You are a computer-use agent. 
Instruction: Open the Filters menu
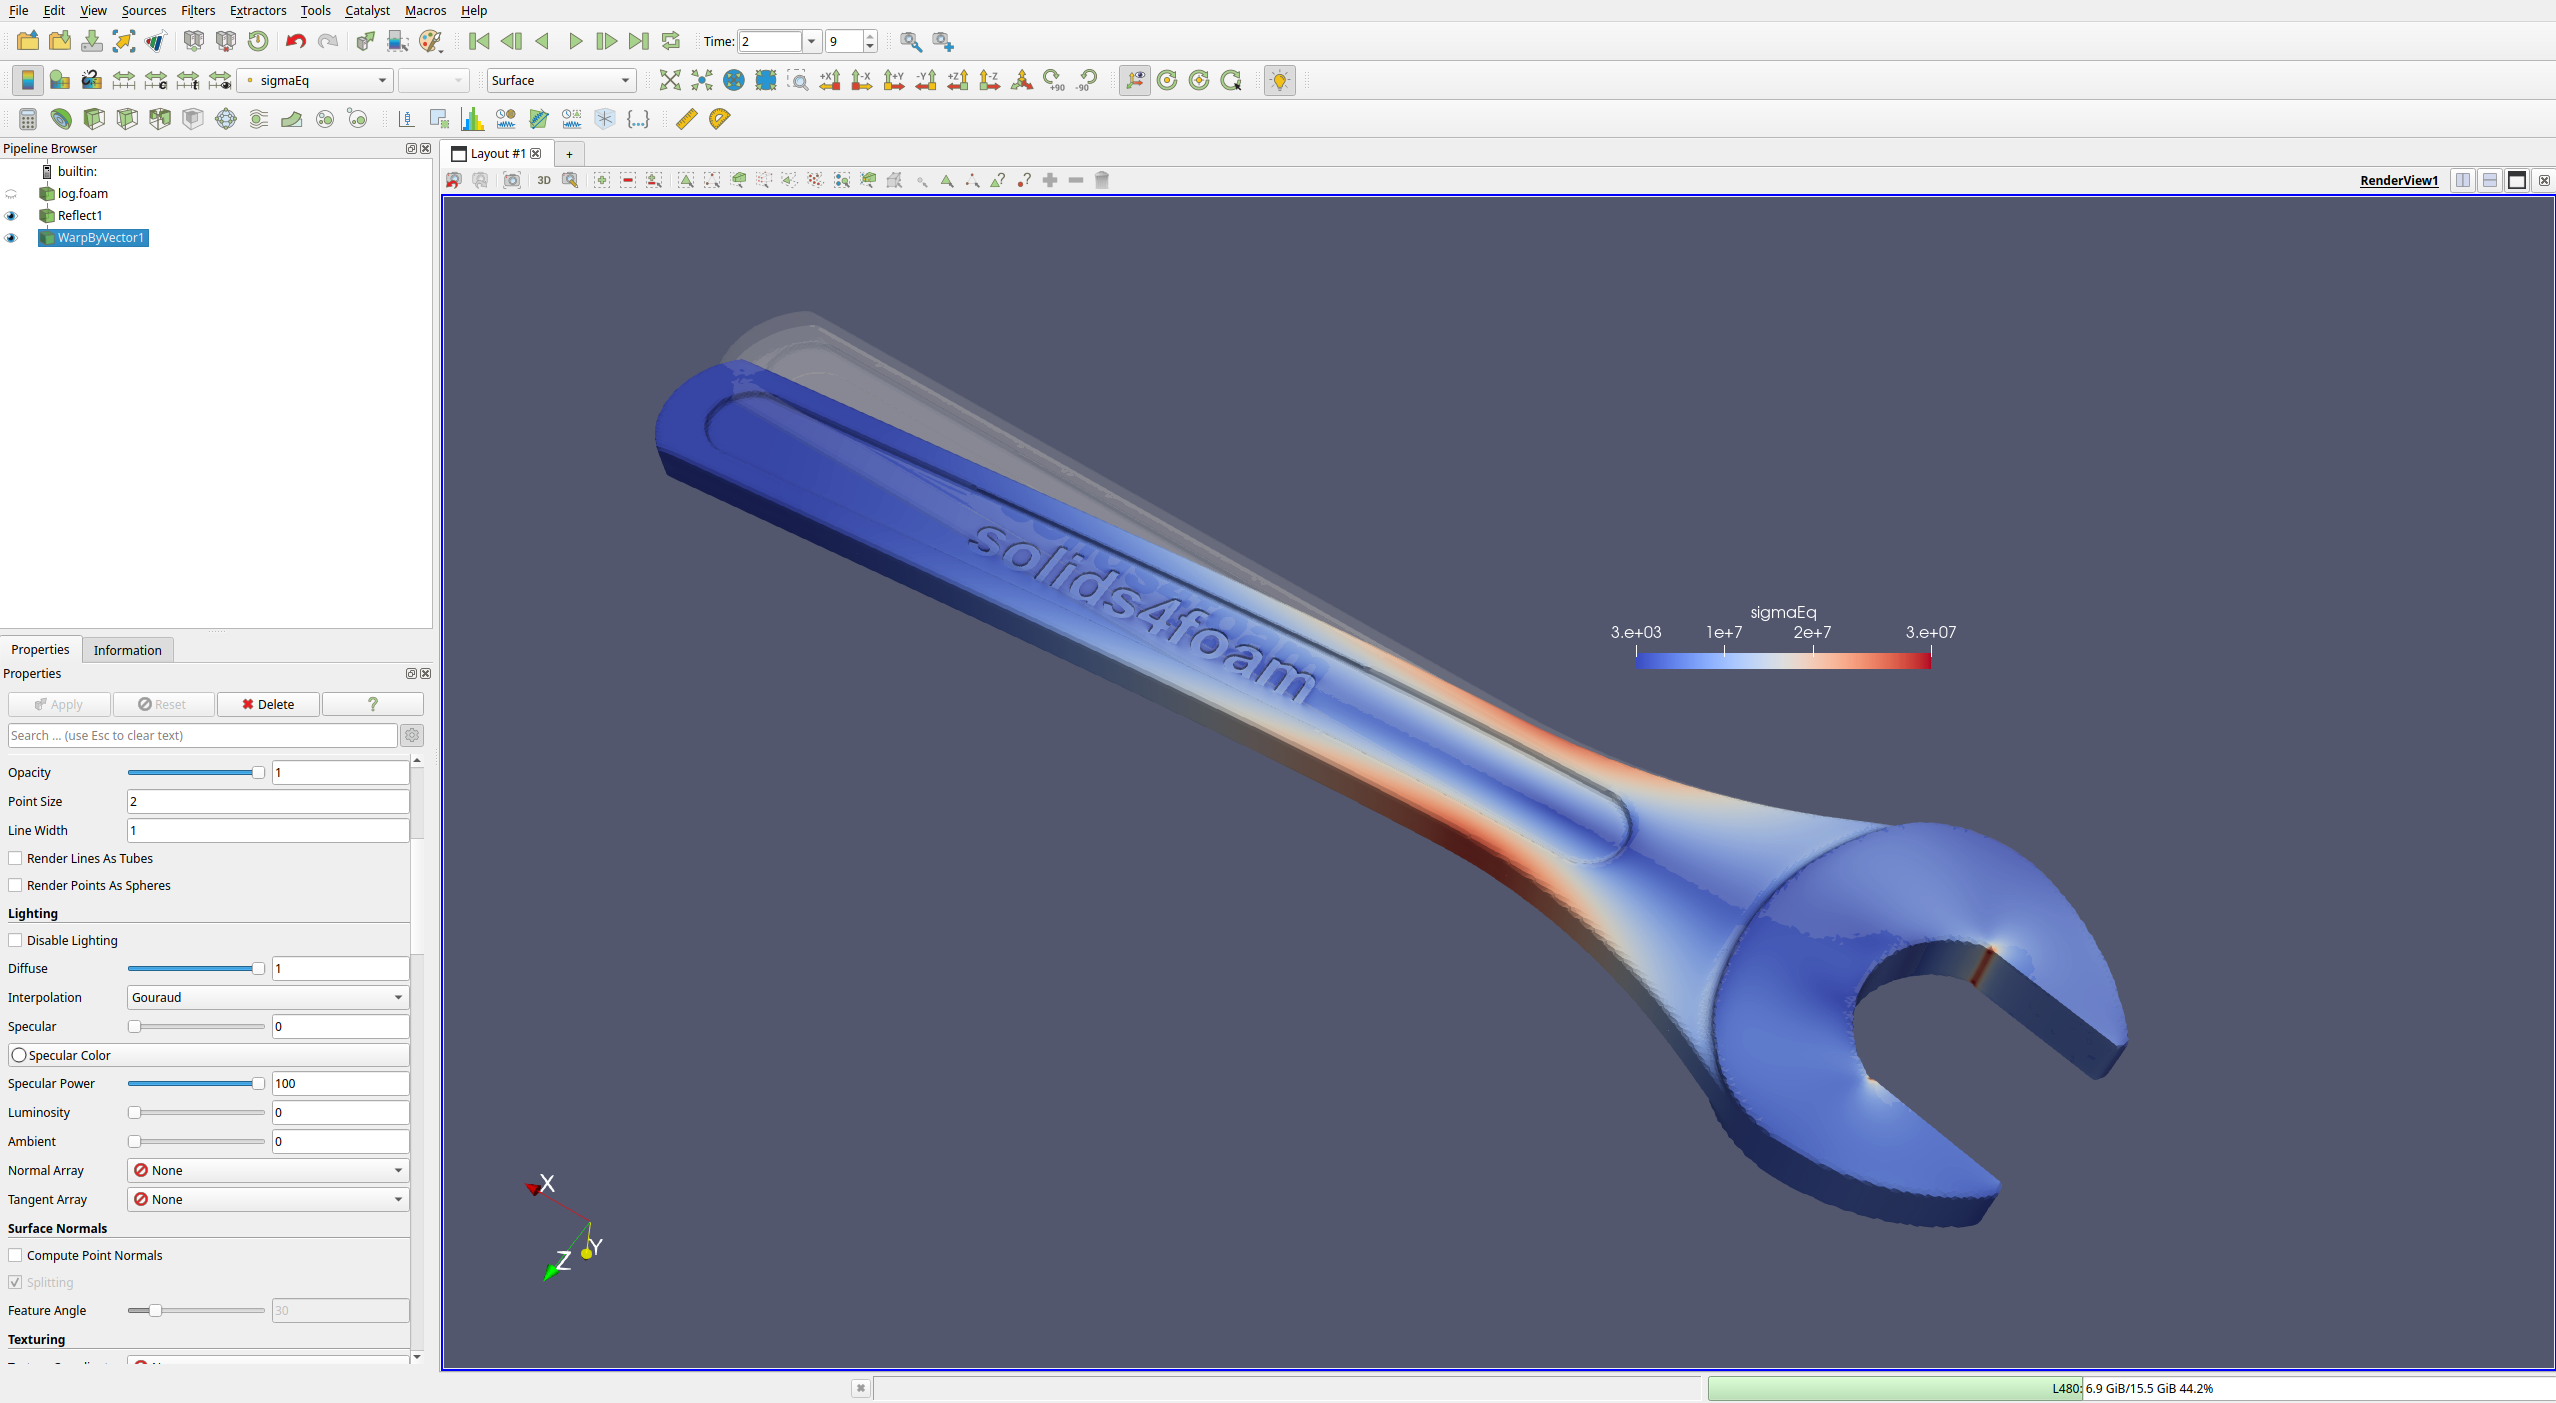click(x=198, y=10)
